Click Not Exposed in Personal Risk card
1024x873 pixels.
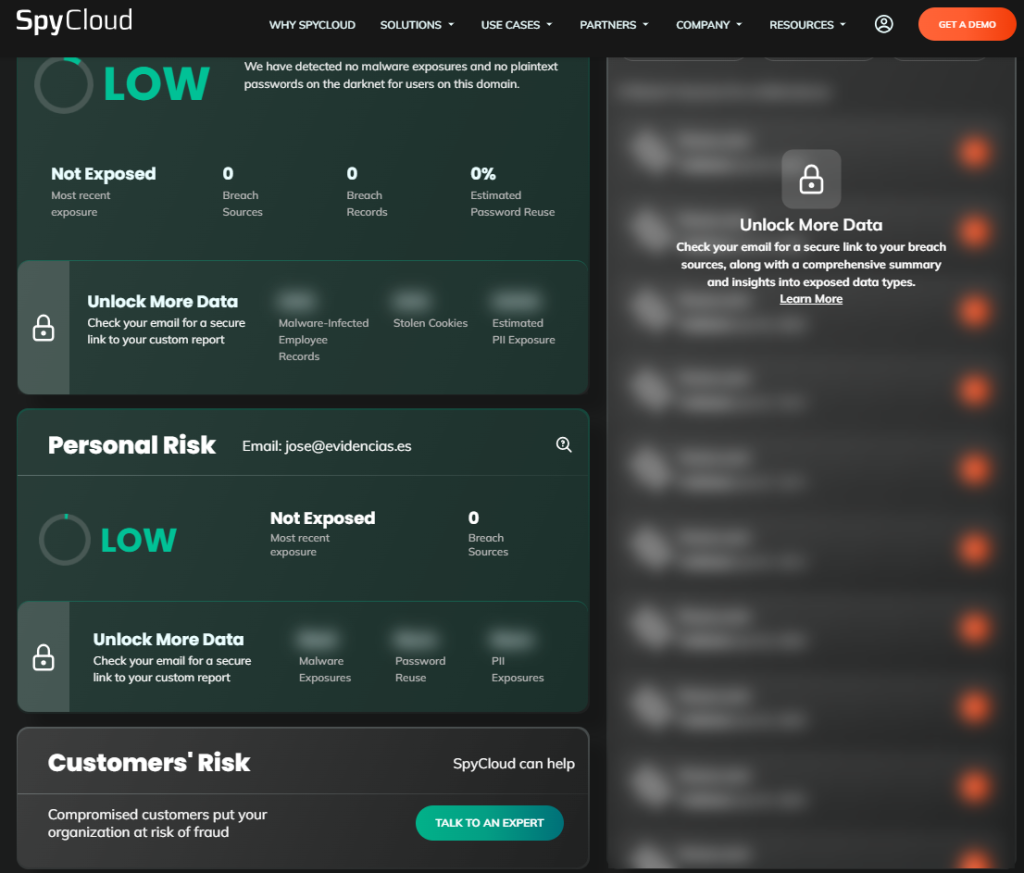pos(323,518)
